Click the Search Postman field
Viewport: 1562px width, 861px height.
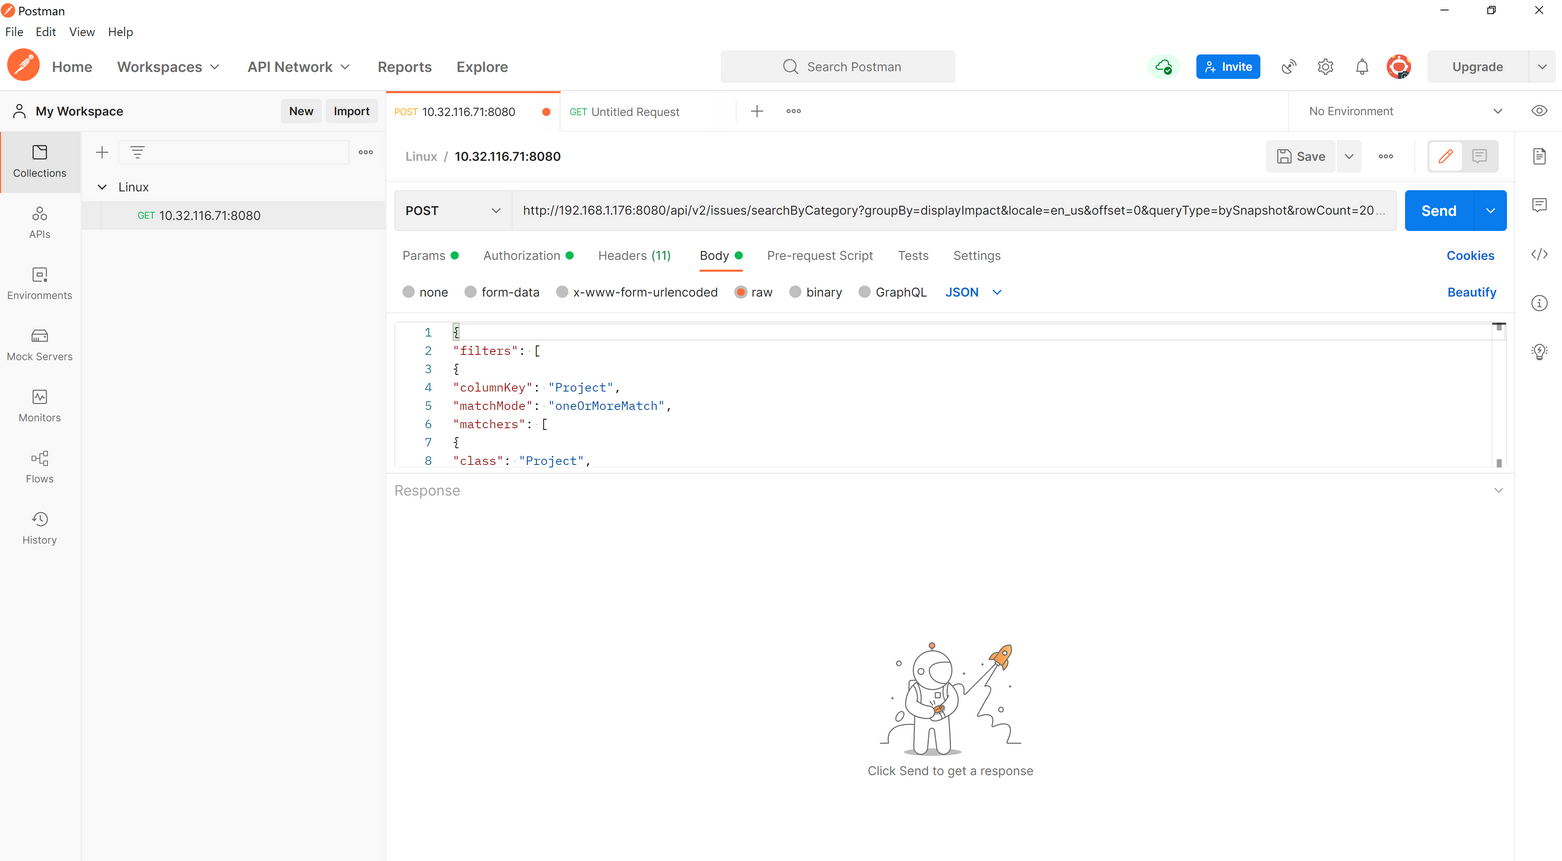coord(838,67)
